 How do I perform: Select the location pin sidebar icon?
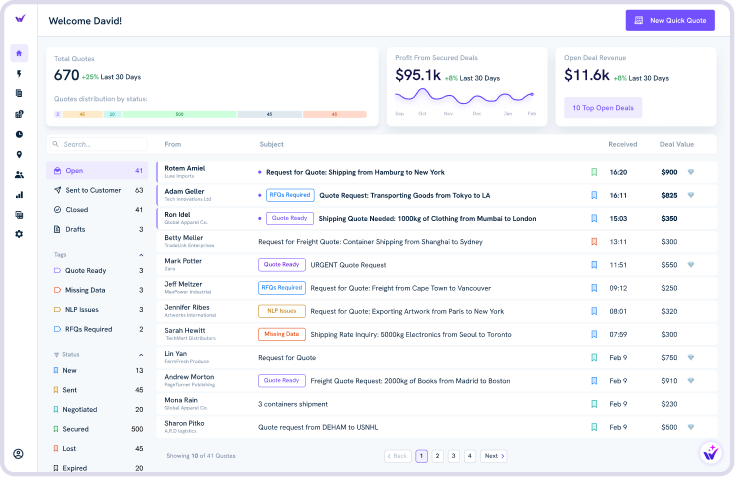[19, 154]
